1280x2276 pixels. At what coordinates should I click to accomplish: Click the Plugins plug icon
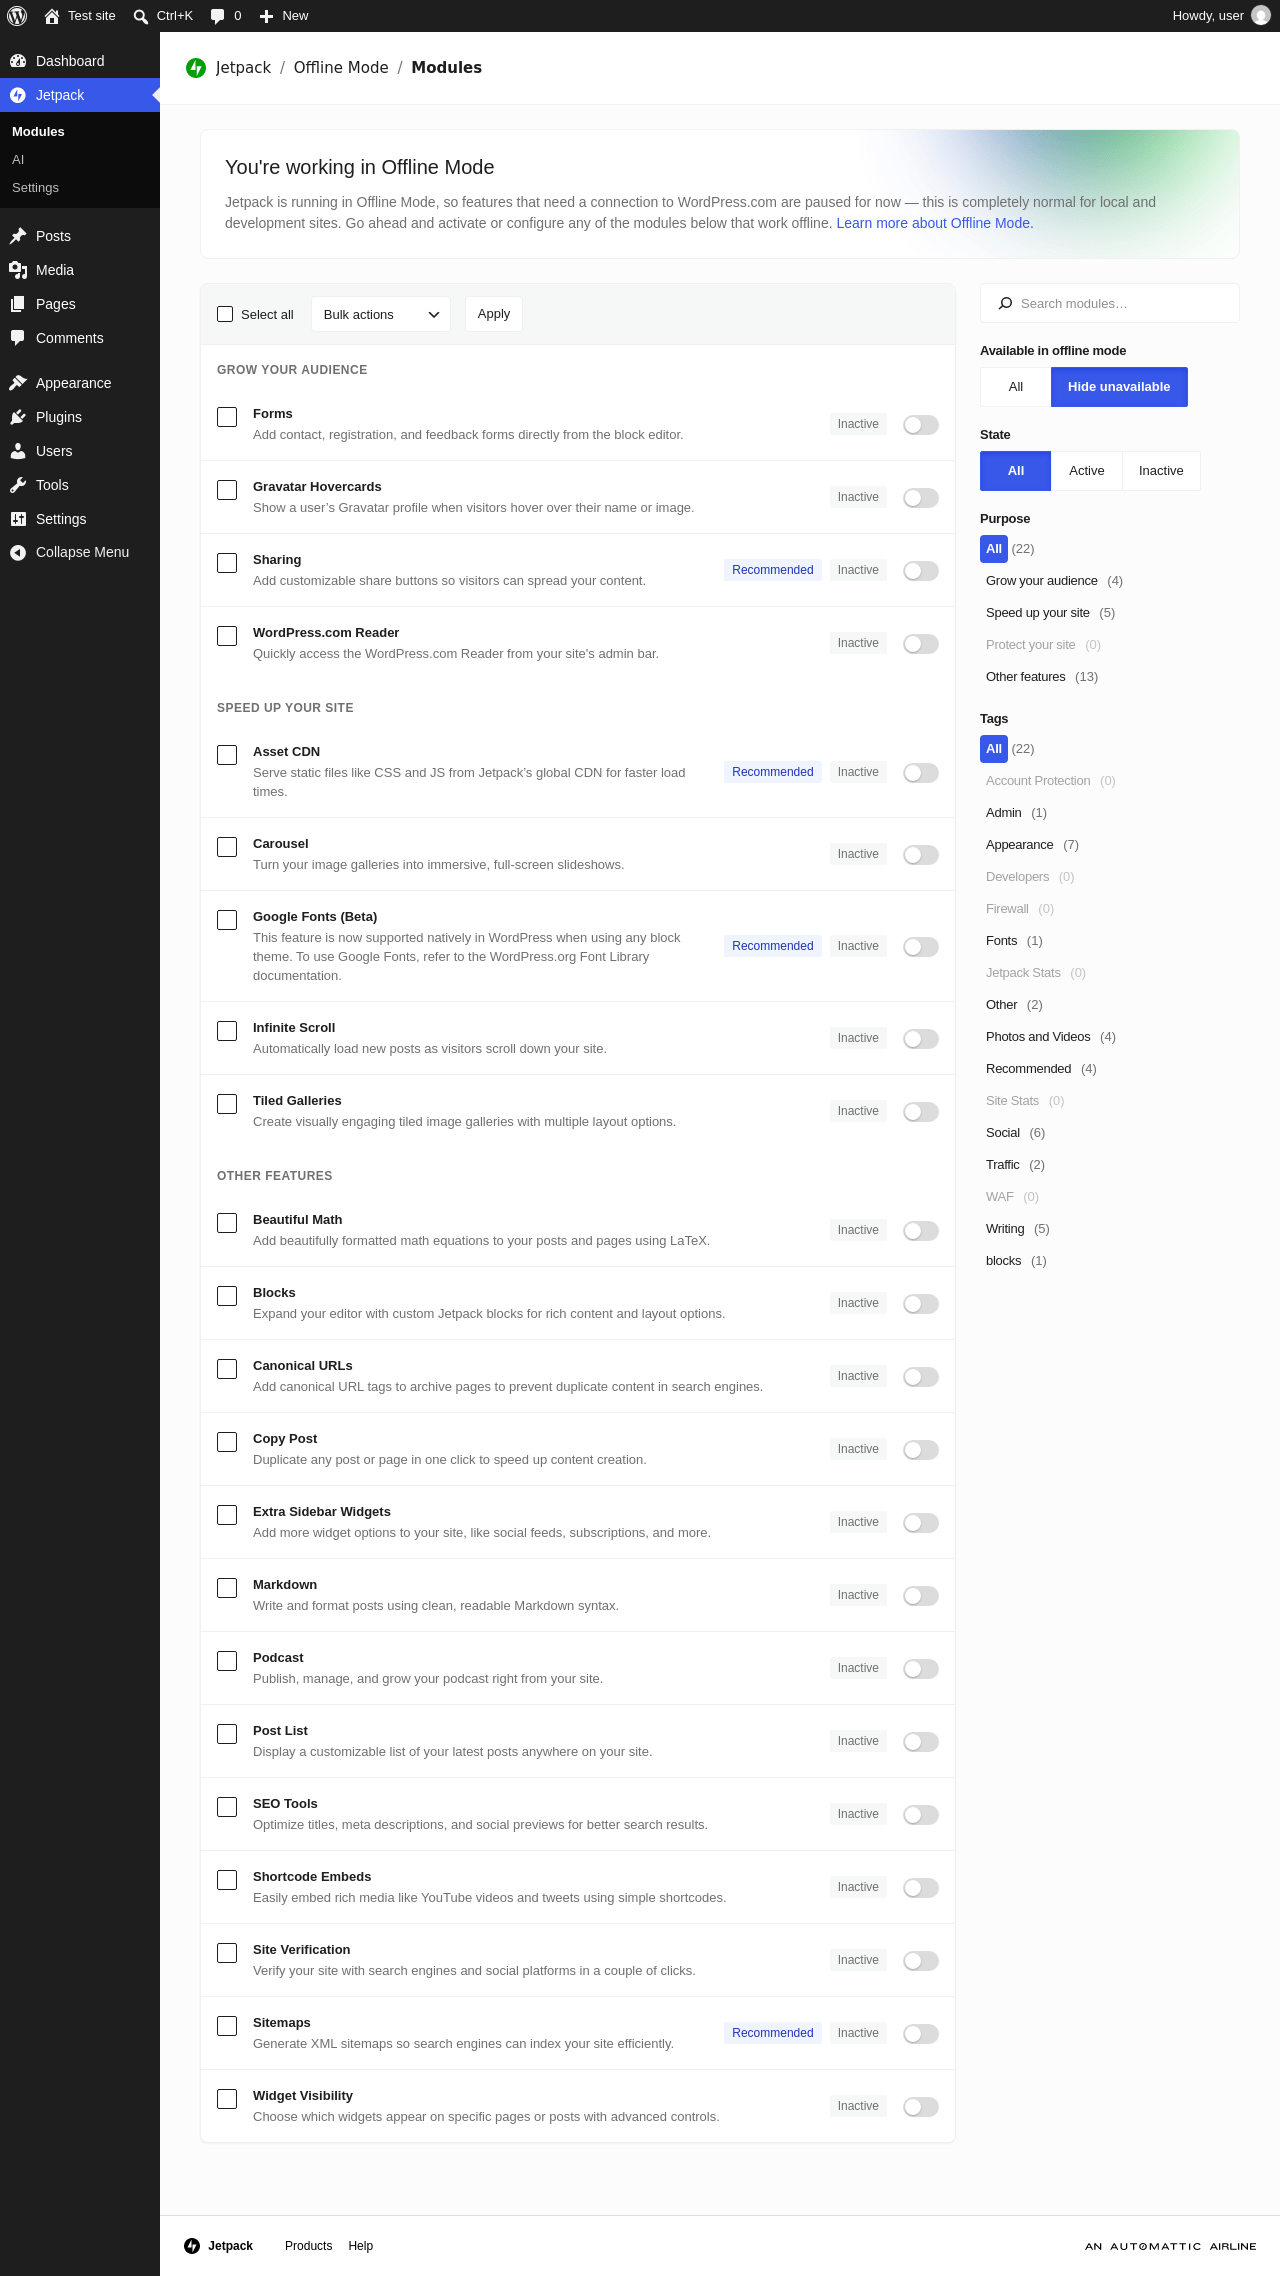[18, 417]
